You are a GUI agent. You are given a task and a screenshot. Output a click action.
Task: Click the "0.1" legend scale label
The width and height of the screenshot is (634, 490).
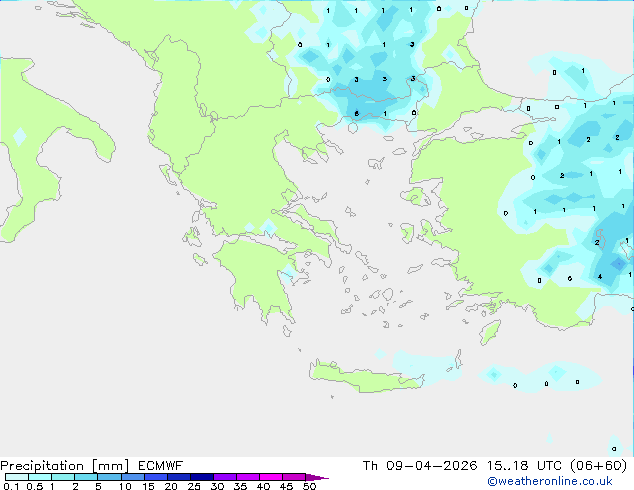point(11,486)
